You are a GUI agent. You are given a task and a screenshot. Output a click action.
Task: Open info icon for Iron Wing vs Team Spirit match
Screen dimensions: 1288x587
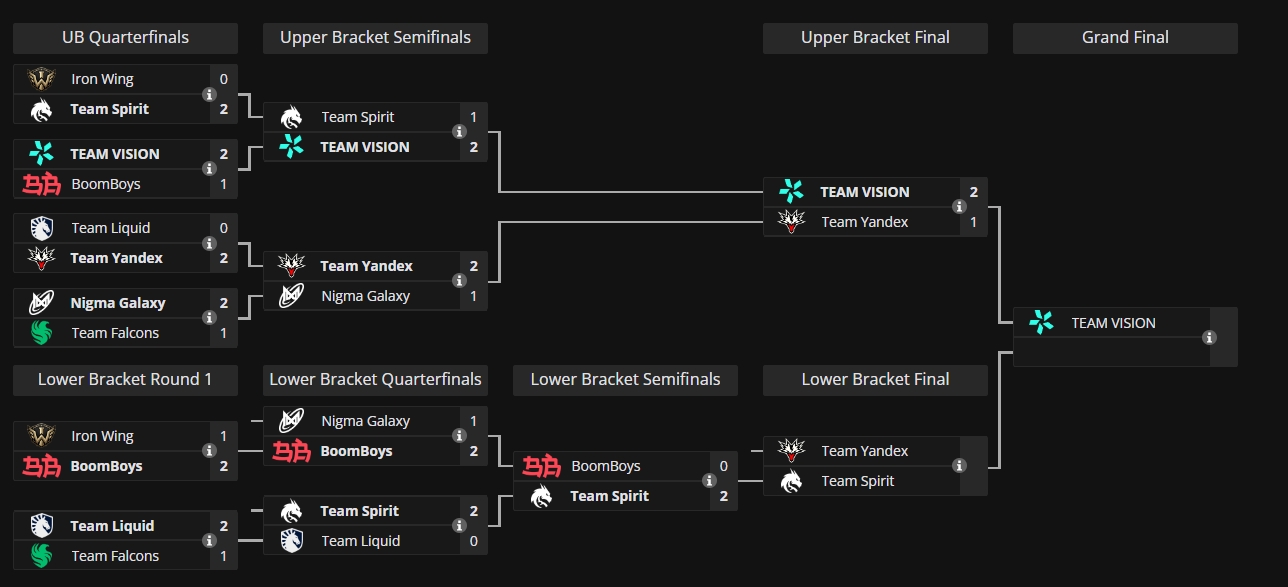tap(209, 94)
